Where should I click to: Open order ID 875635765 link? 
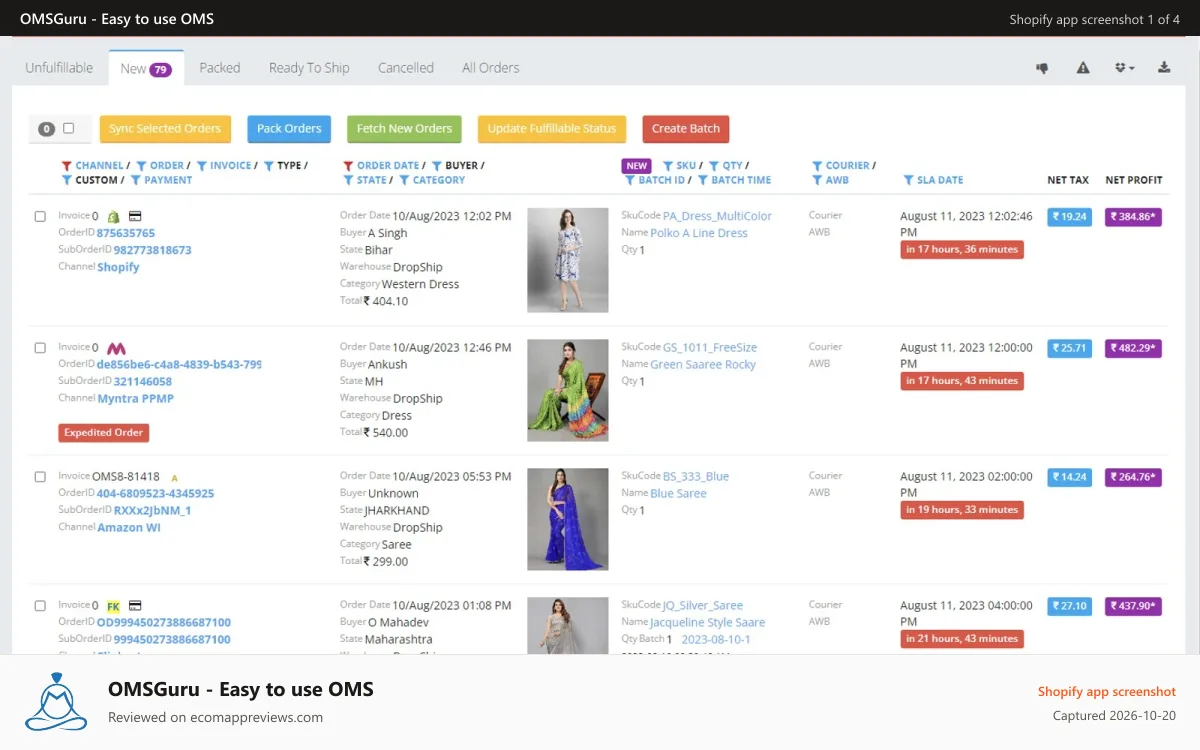point(126,233)
